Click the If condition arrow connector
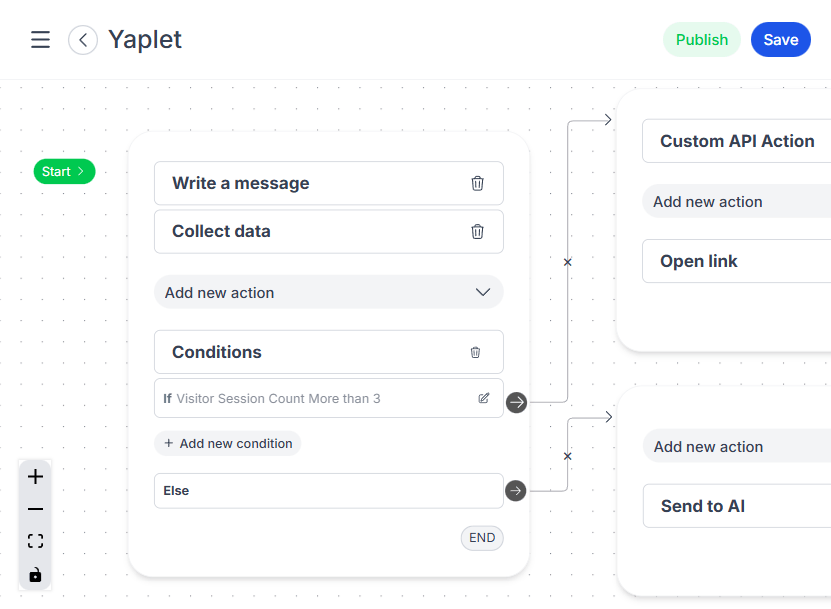The height and width of the screenshot is (609, 831). (516, 402)
